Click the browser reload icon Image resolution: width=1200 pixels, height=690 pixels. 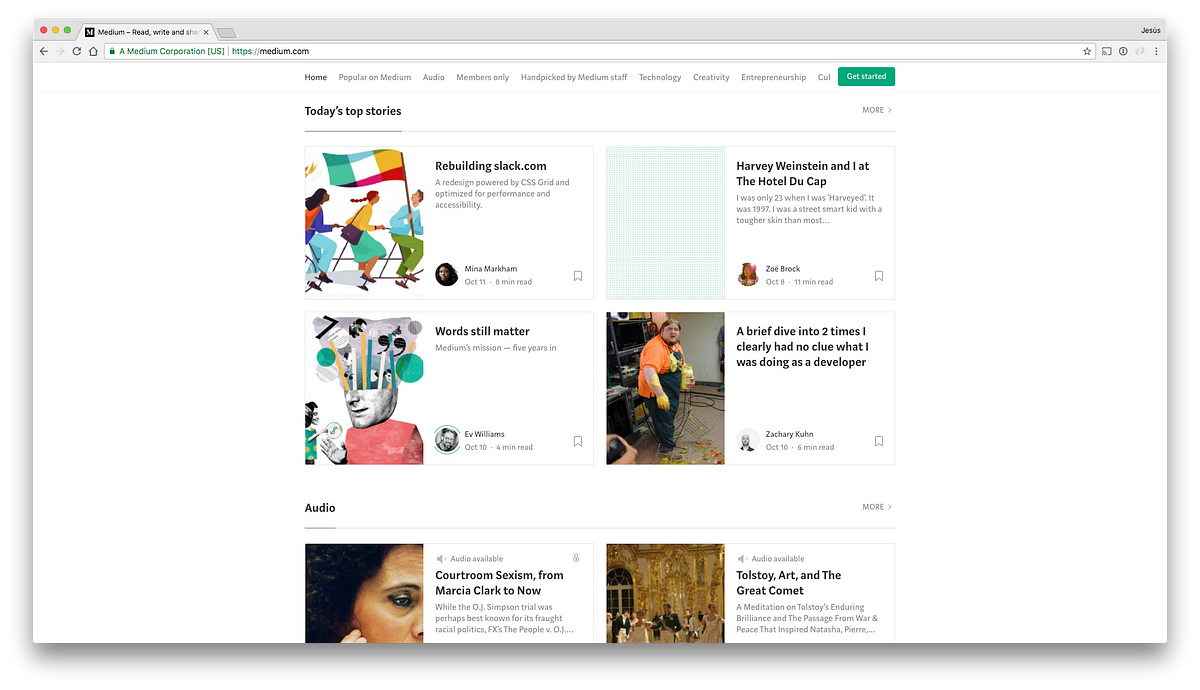coord(77,51)
